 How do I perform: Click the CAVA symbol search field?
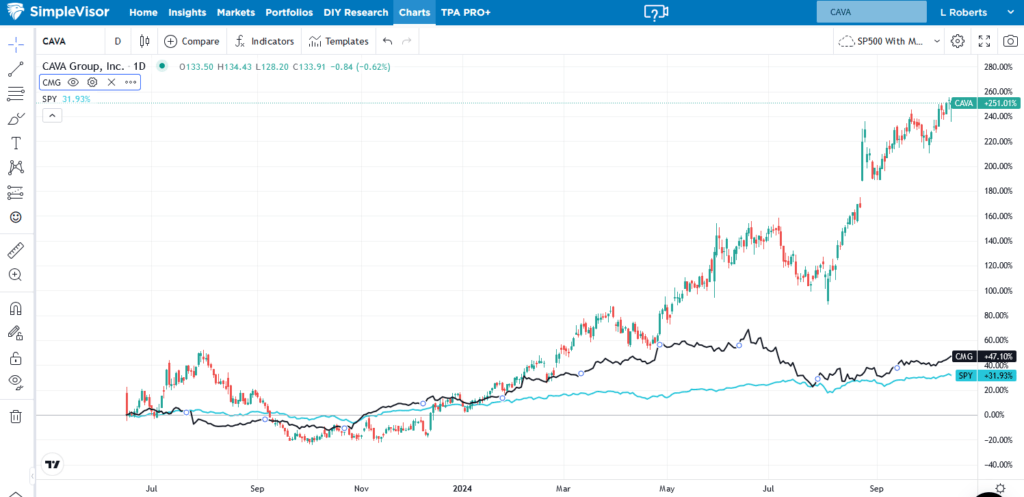point(71,41)
